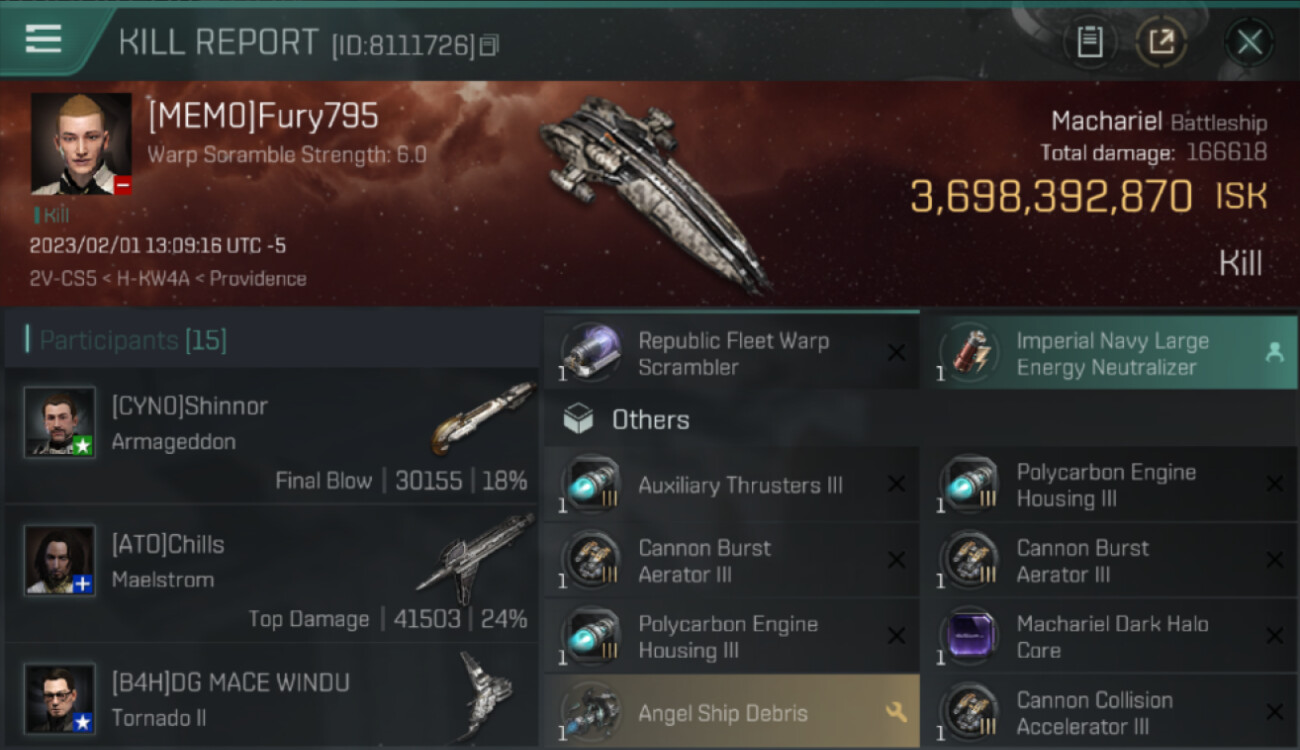This screenshot has width=1300, height=750.
Task: Click the Republic Fleet Warp Scrambler icon
Action: [x=591, y=352]
